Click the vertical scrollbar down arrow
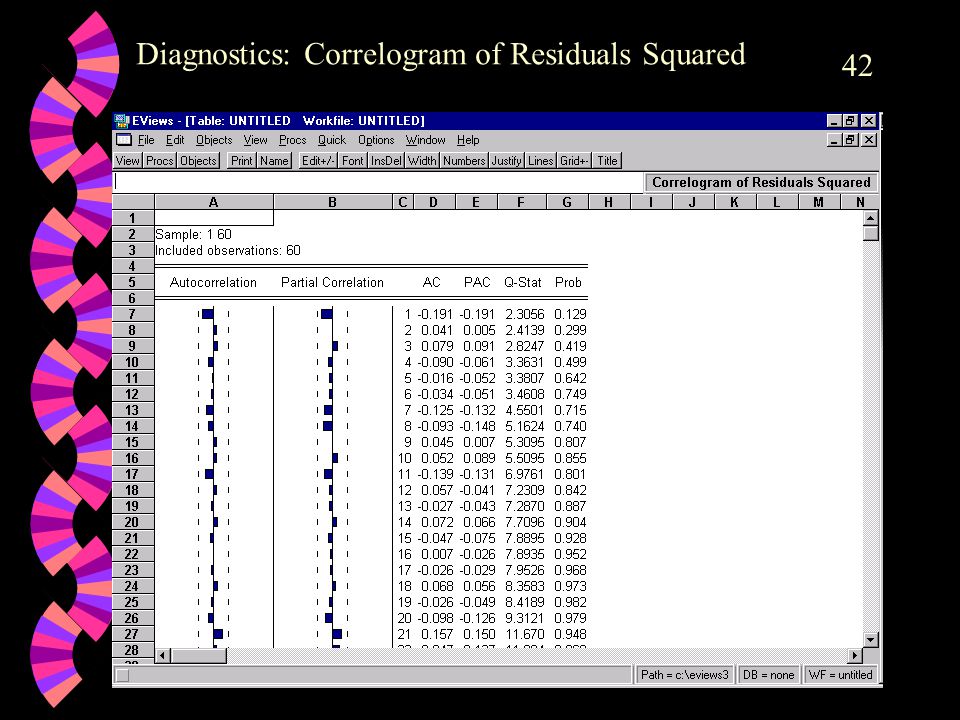Viewport: 960px width, 720px height. pos(871,640)
